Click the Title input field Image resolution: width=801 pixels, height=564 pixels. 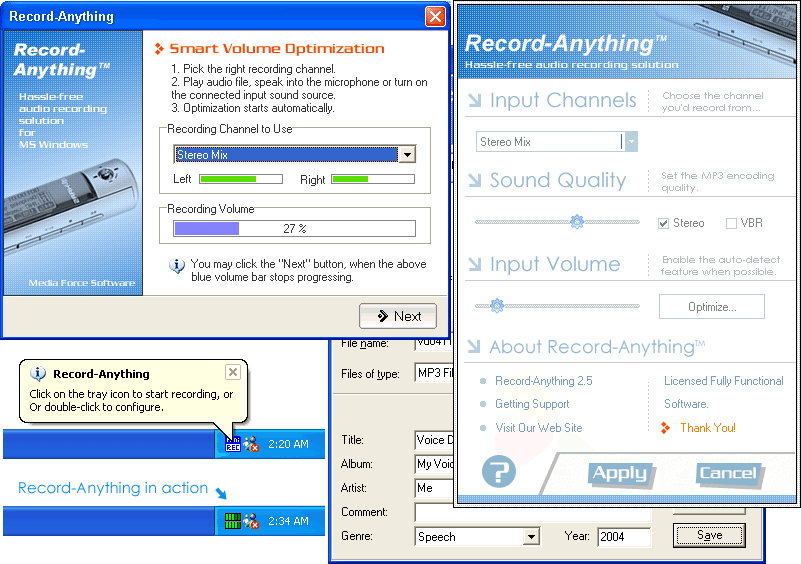coord(434,440)
